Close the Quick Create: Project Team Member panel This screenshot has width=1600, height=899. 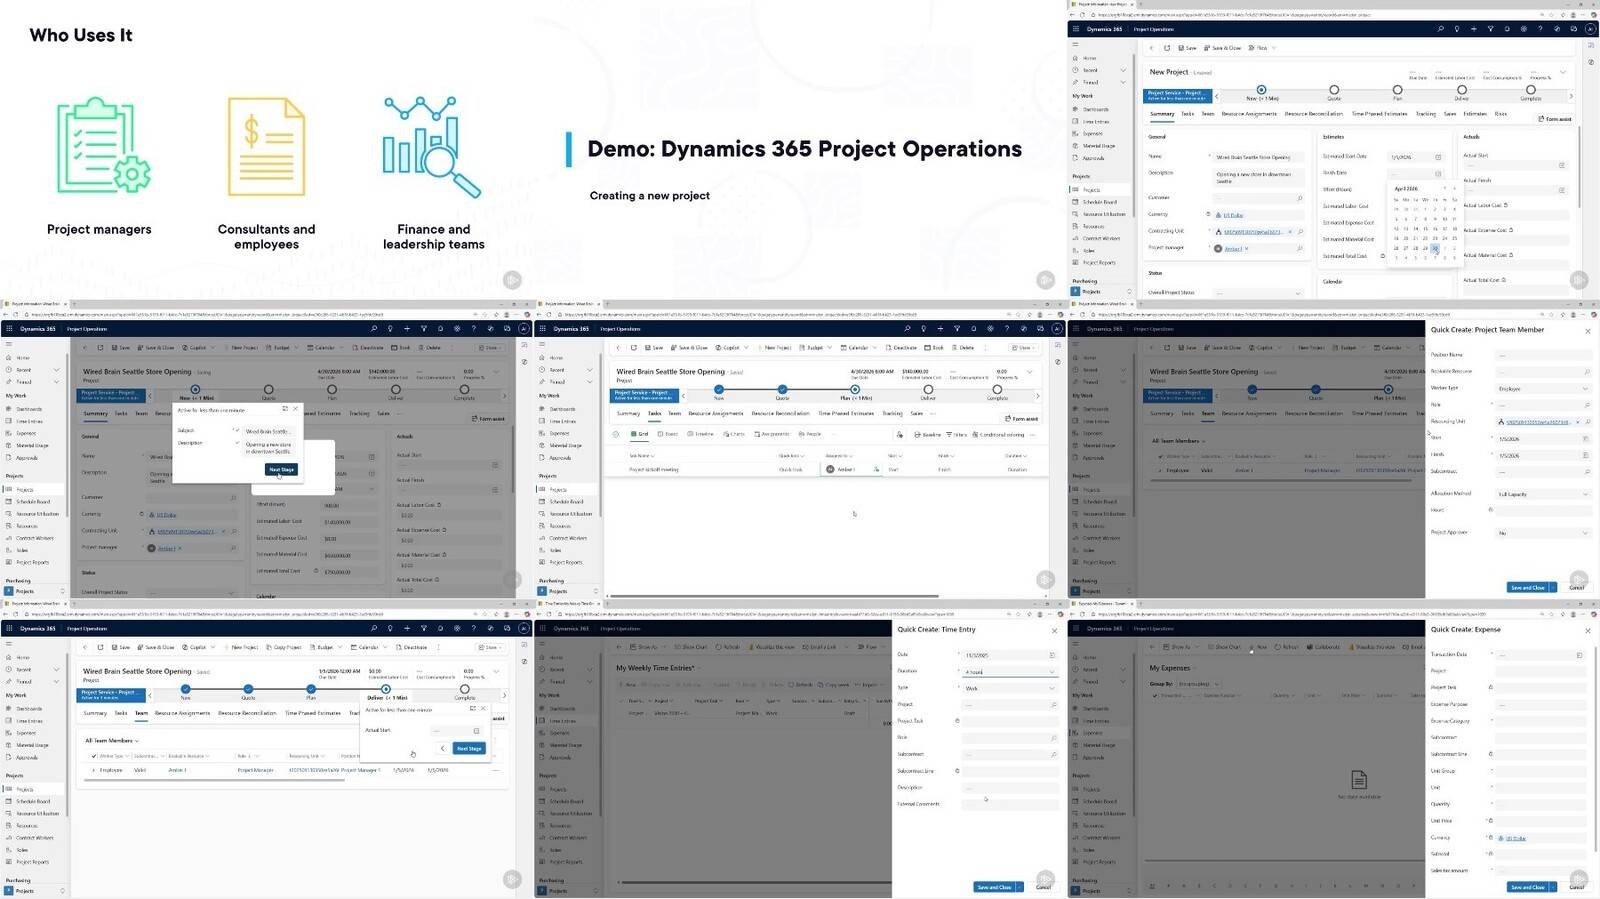pos(1587,331)
